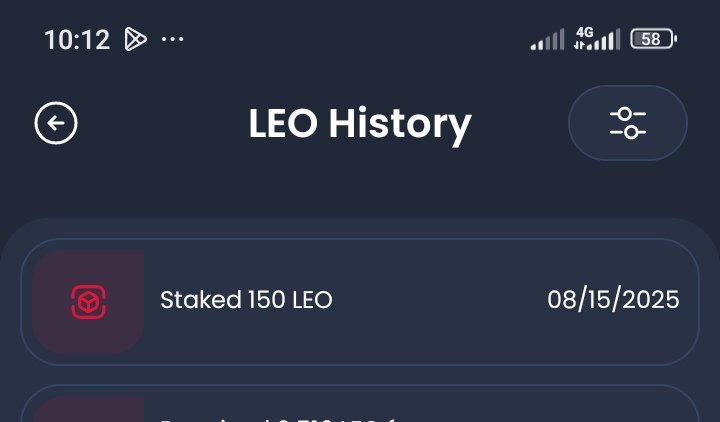Open the partially visible second history entry

(x=360, y=404)
